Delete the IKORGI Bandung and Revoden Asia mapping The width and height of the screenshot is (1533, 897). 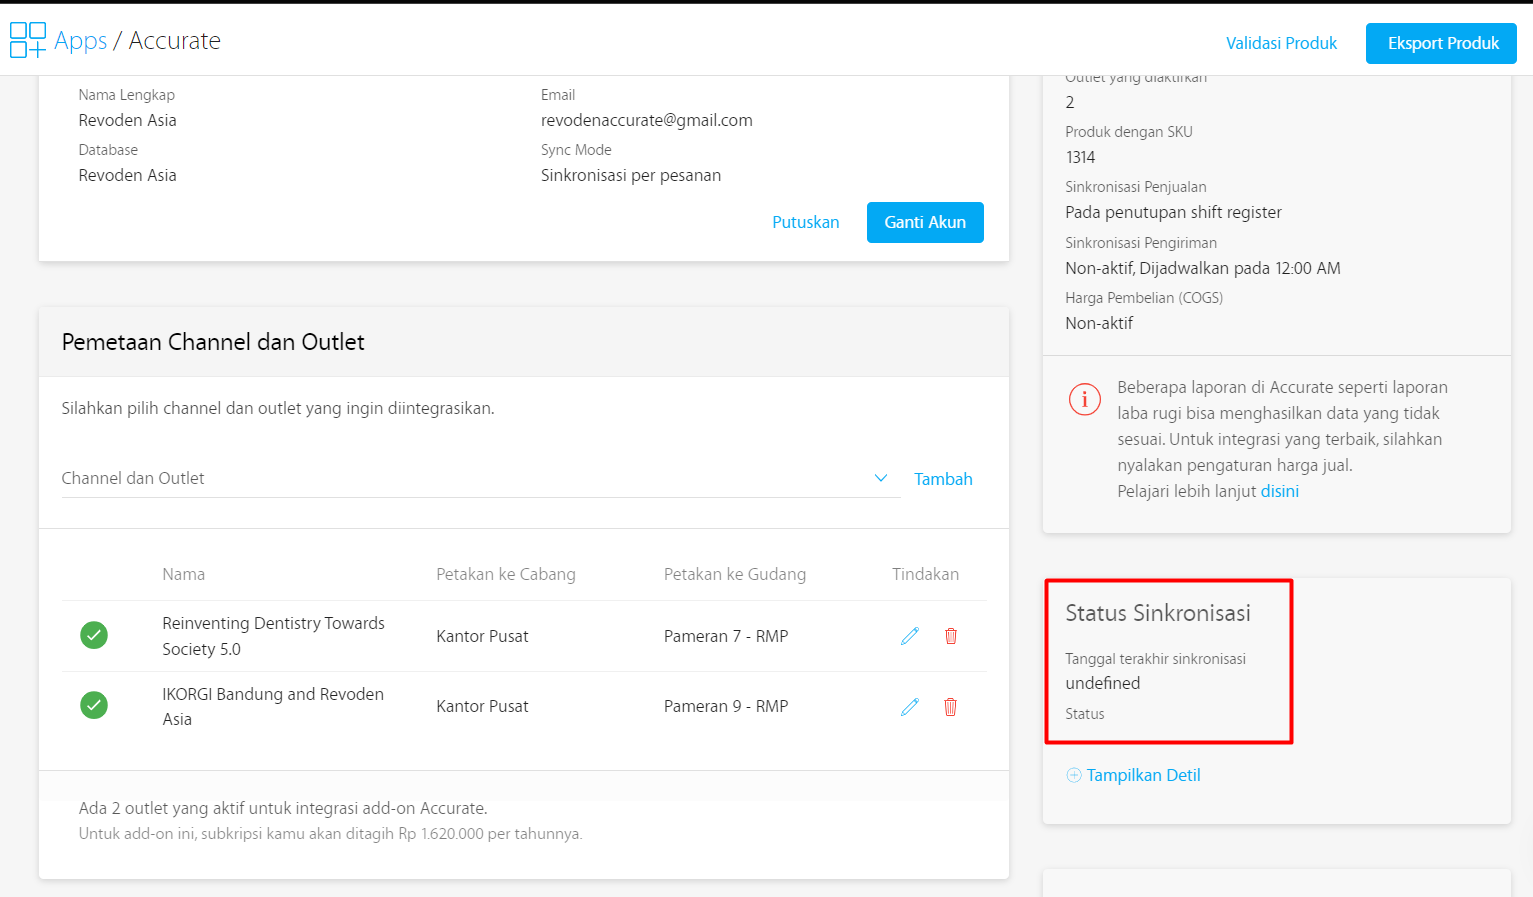pos(950,707)
